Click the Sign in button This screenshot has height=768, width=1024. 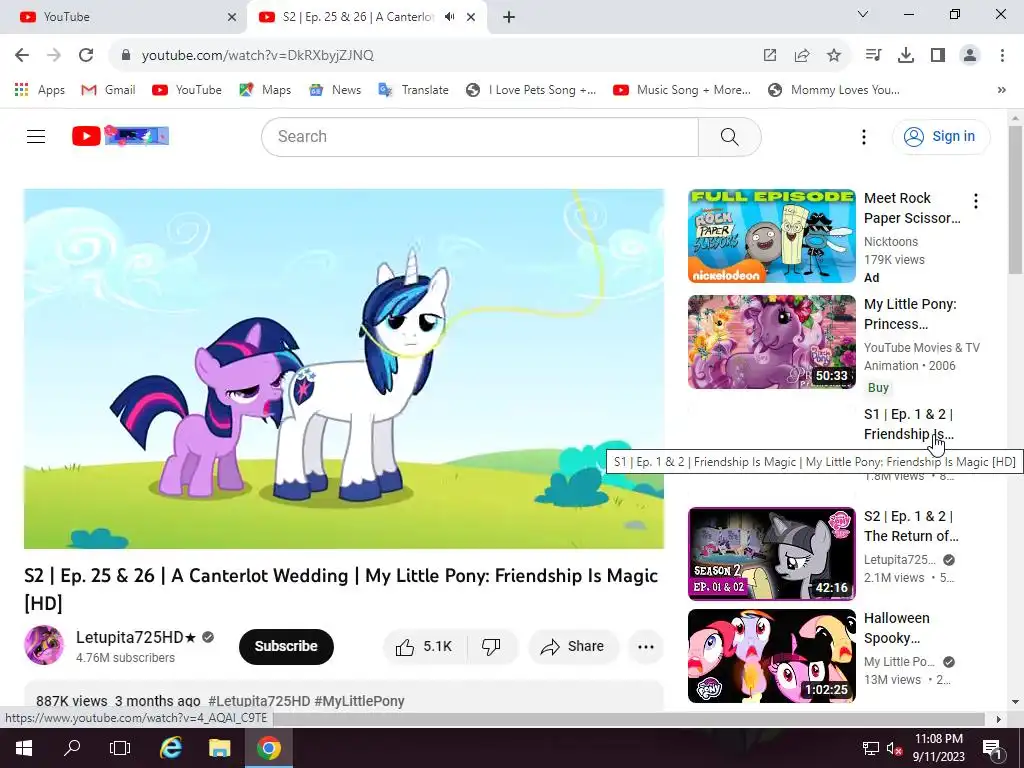pos(941,136)
